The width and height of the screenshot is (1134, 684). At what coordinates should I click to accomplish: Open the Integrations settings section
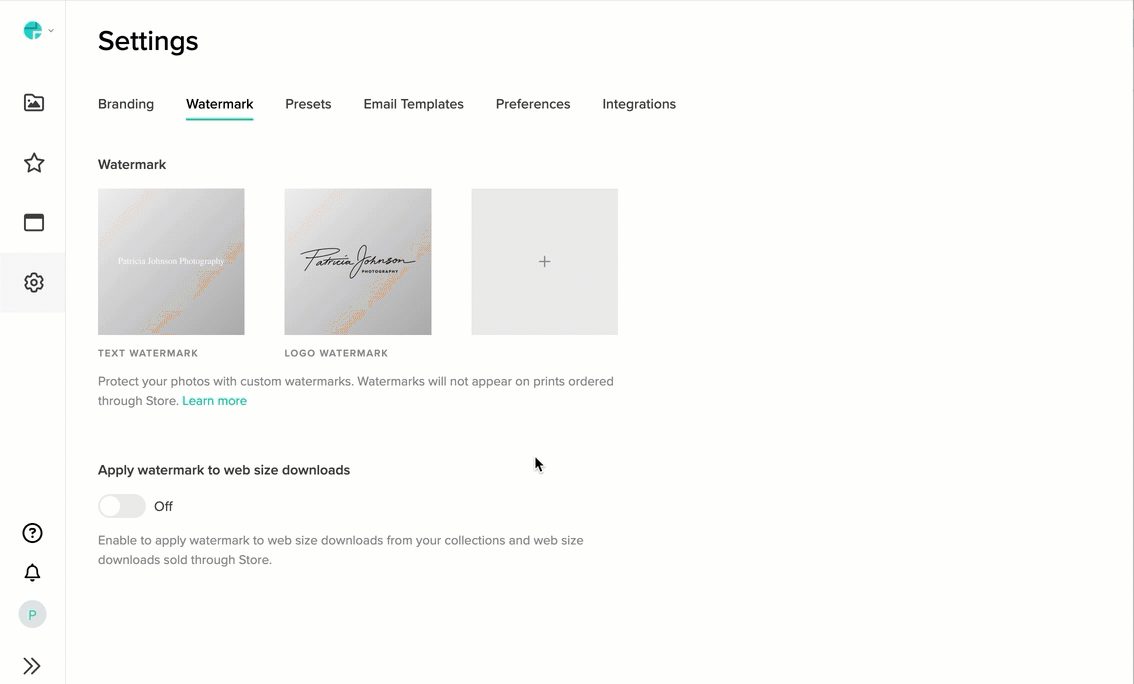[639, 104]
